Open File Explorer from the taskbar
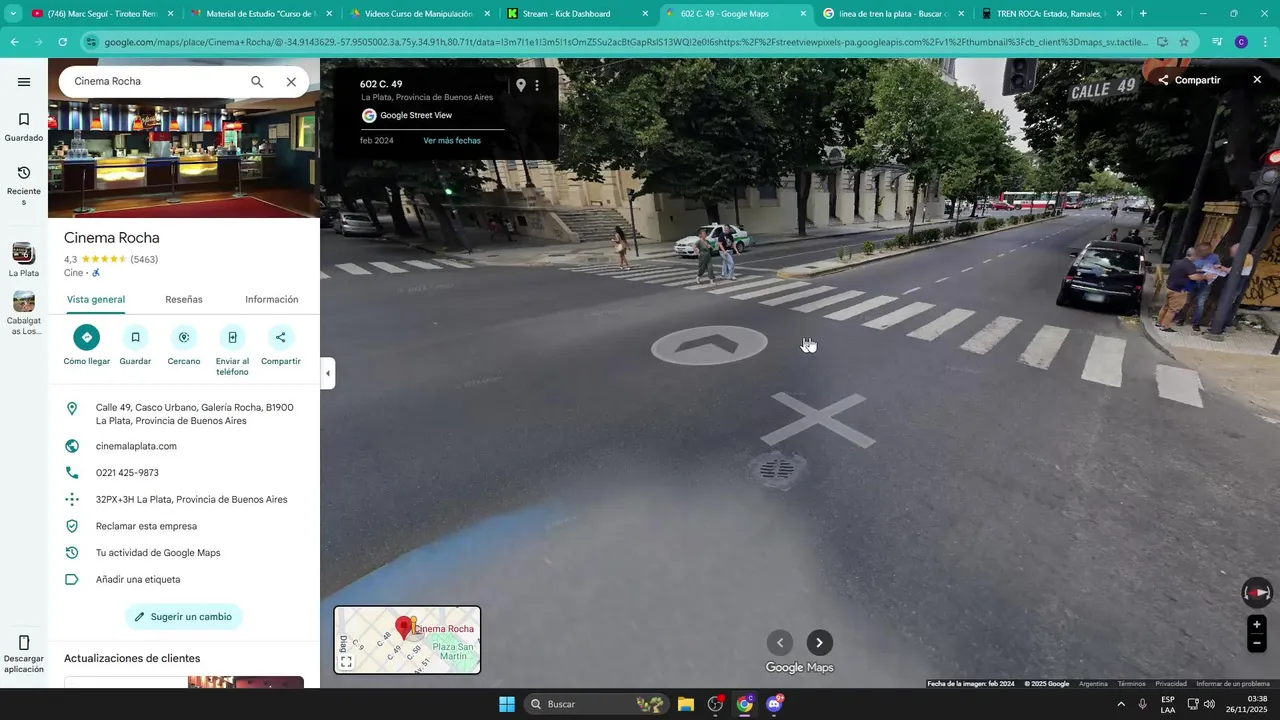The height and width of the screenshot is (720, 1280). tap(686, 704)
